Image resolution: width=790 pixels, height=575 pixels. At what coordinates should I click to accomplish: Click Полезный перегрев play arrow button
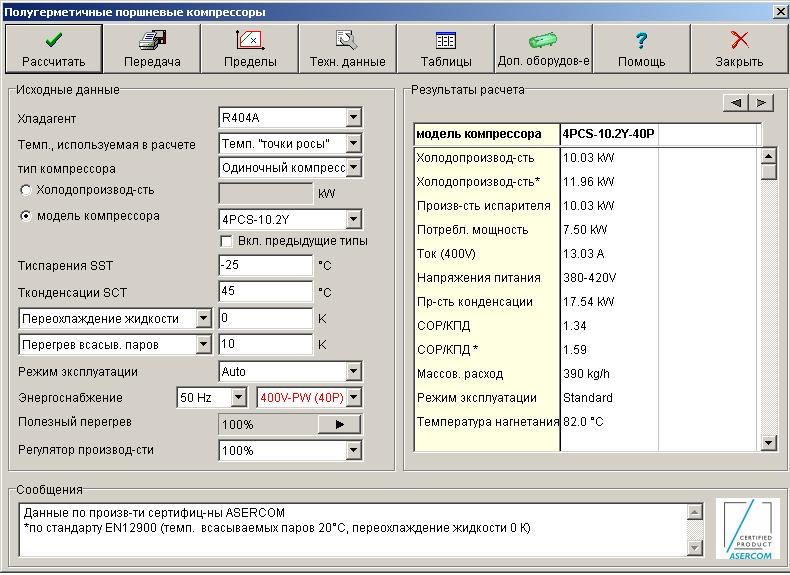tap(339, 424)
